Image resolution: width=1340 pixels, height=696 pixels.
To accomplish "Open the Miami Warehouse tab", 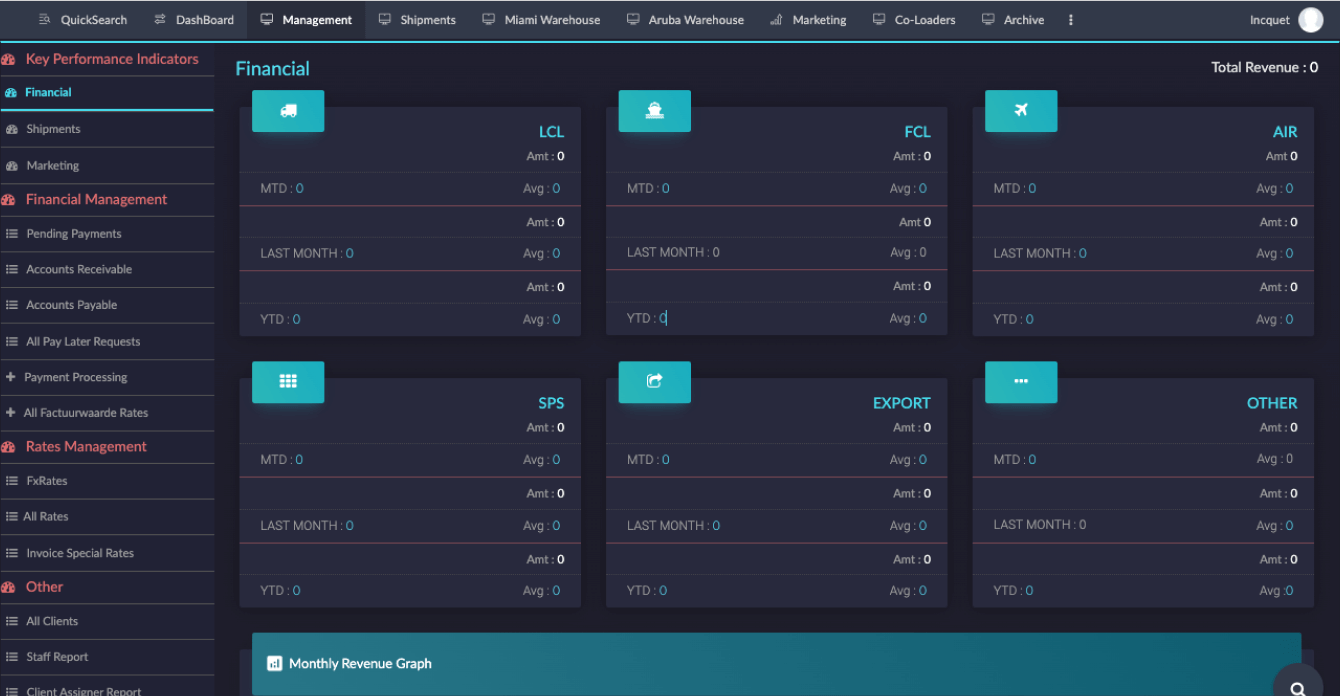I will click(541, 20).
